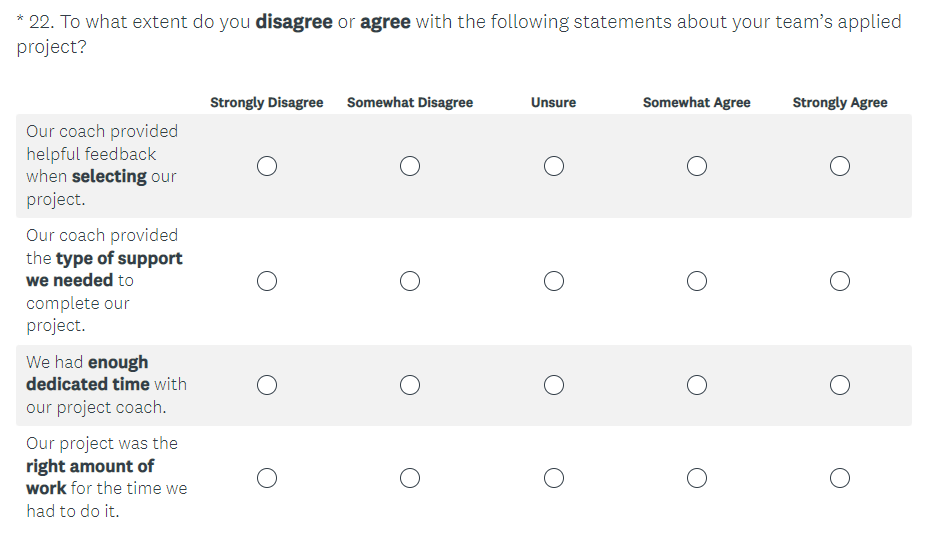Select Somewhat Agree for enough dedicated time
The image size is (938, 549).
(x=697, y=385)
